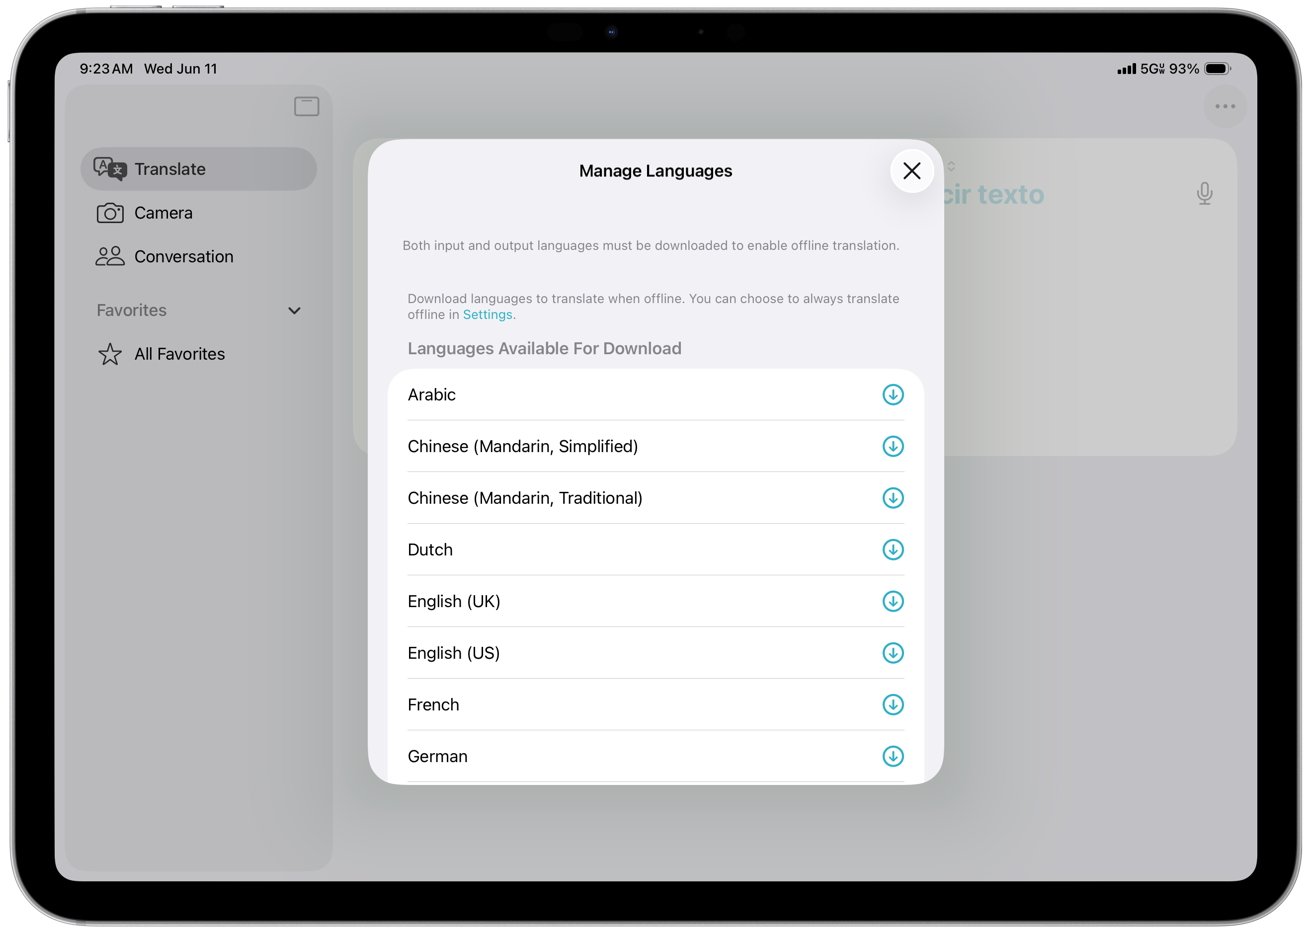Click the Languages Available For Download header
The image size is (1312, 934).
[544, 348]
